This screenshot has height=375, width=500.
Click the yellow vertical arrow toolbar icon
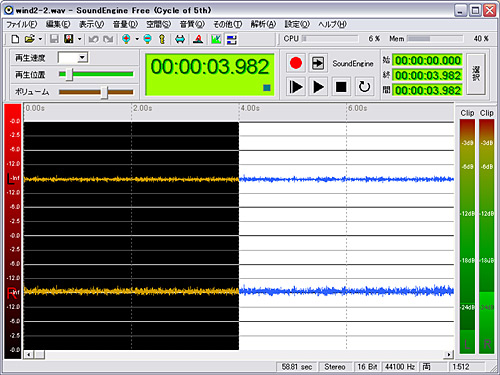tap(162, 39)
